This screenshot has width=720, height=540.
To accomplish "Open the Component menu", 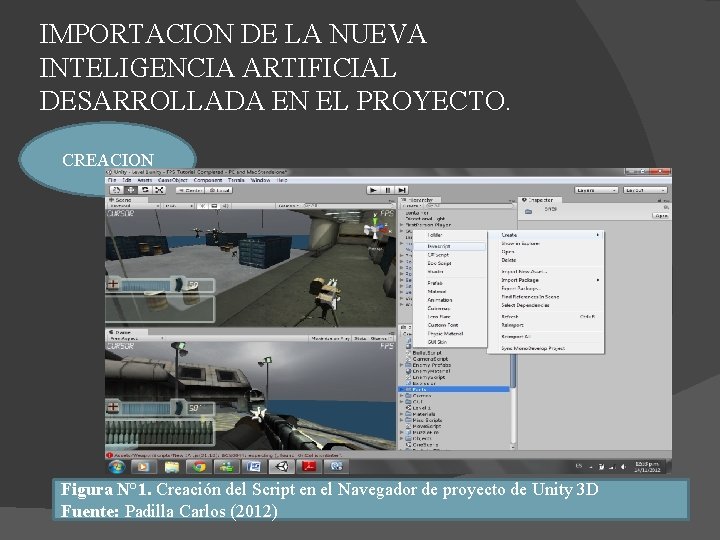I will pyautogui.click(x=208, y=180).
